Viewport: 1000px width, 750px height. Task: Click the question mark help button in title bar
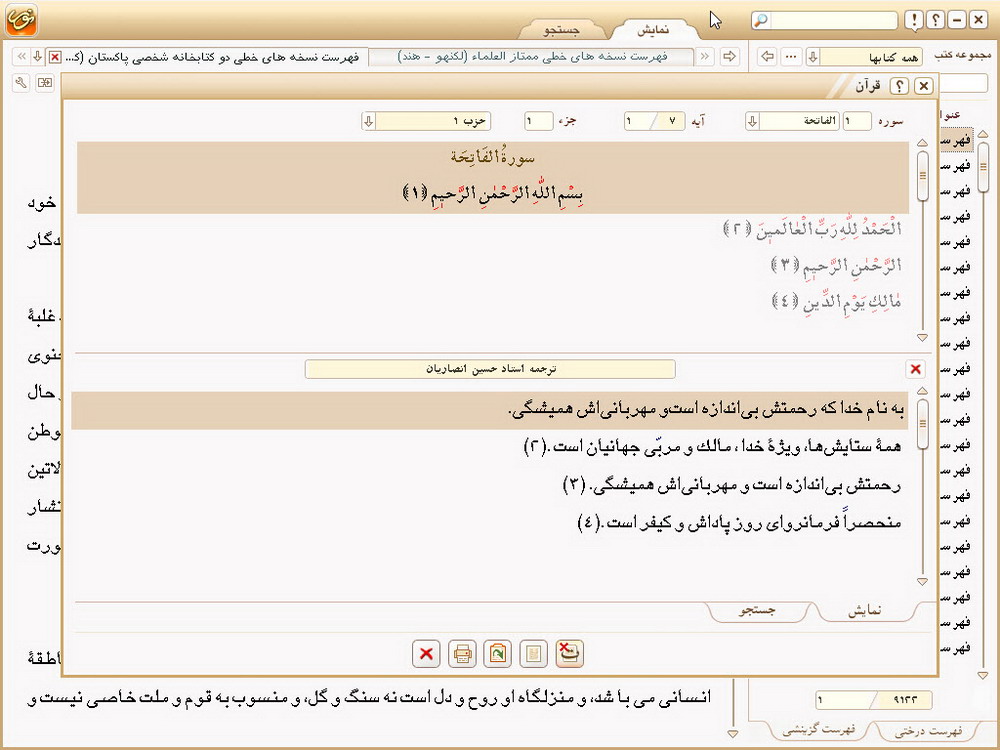(936, 20)
